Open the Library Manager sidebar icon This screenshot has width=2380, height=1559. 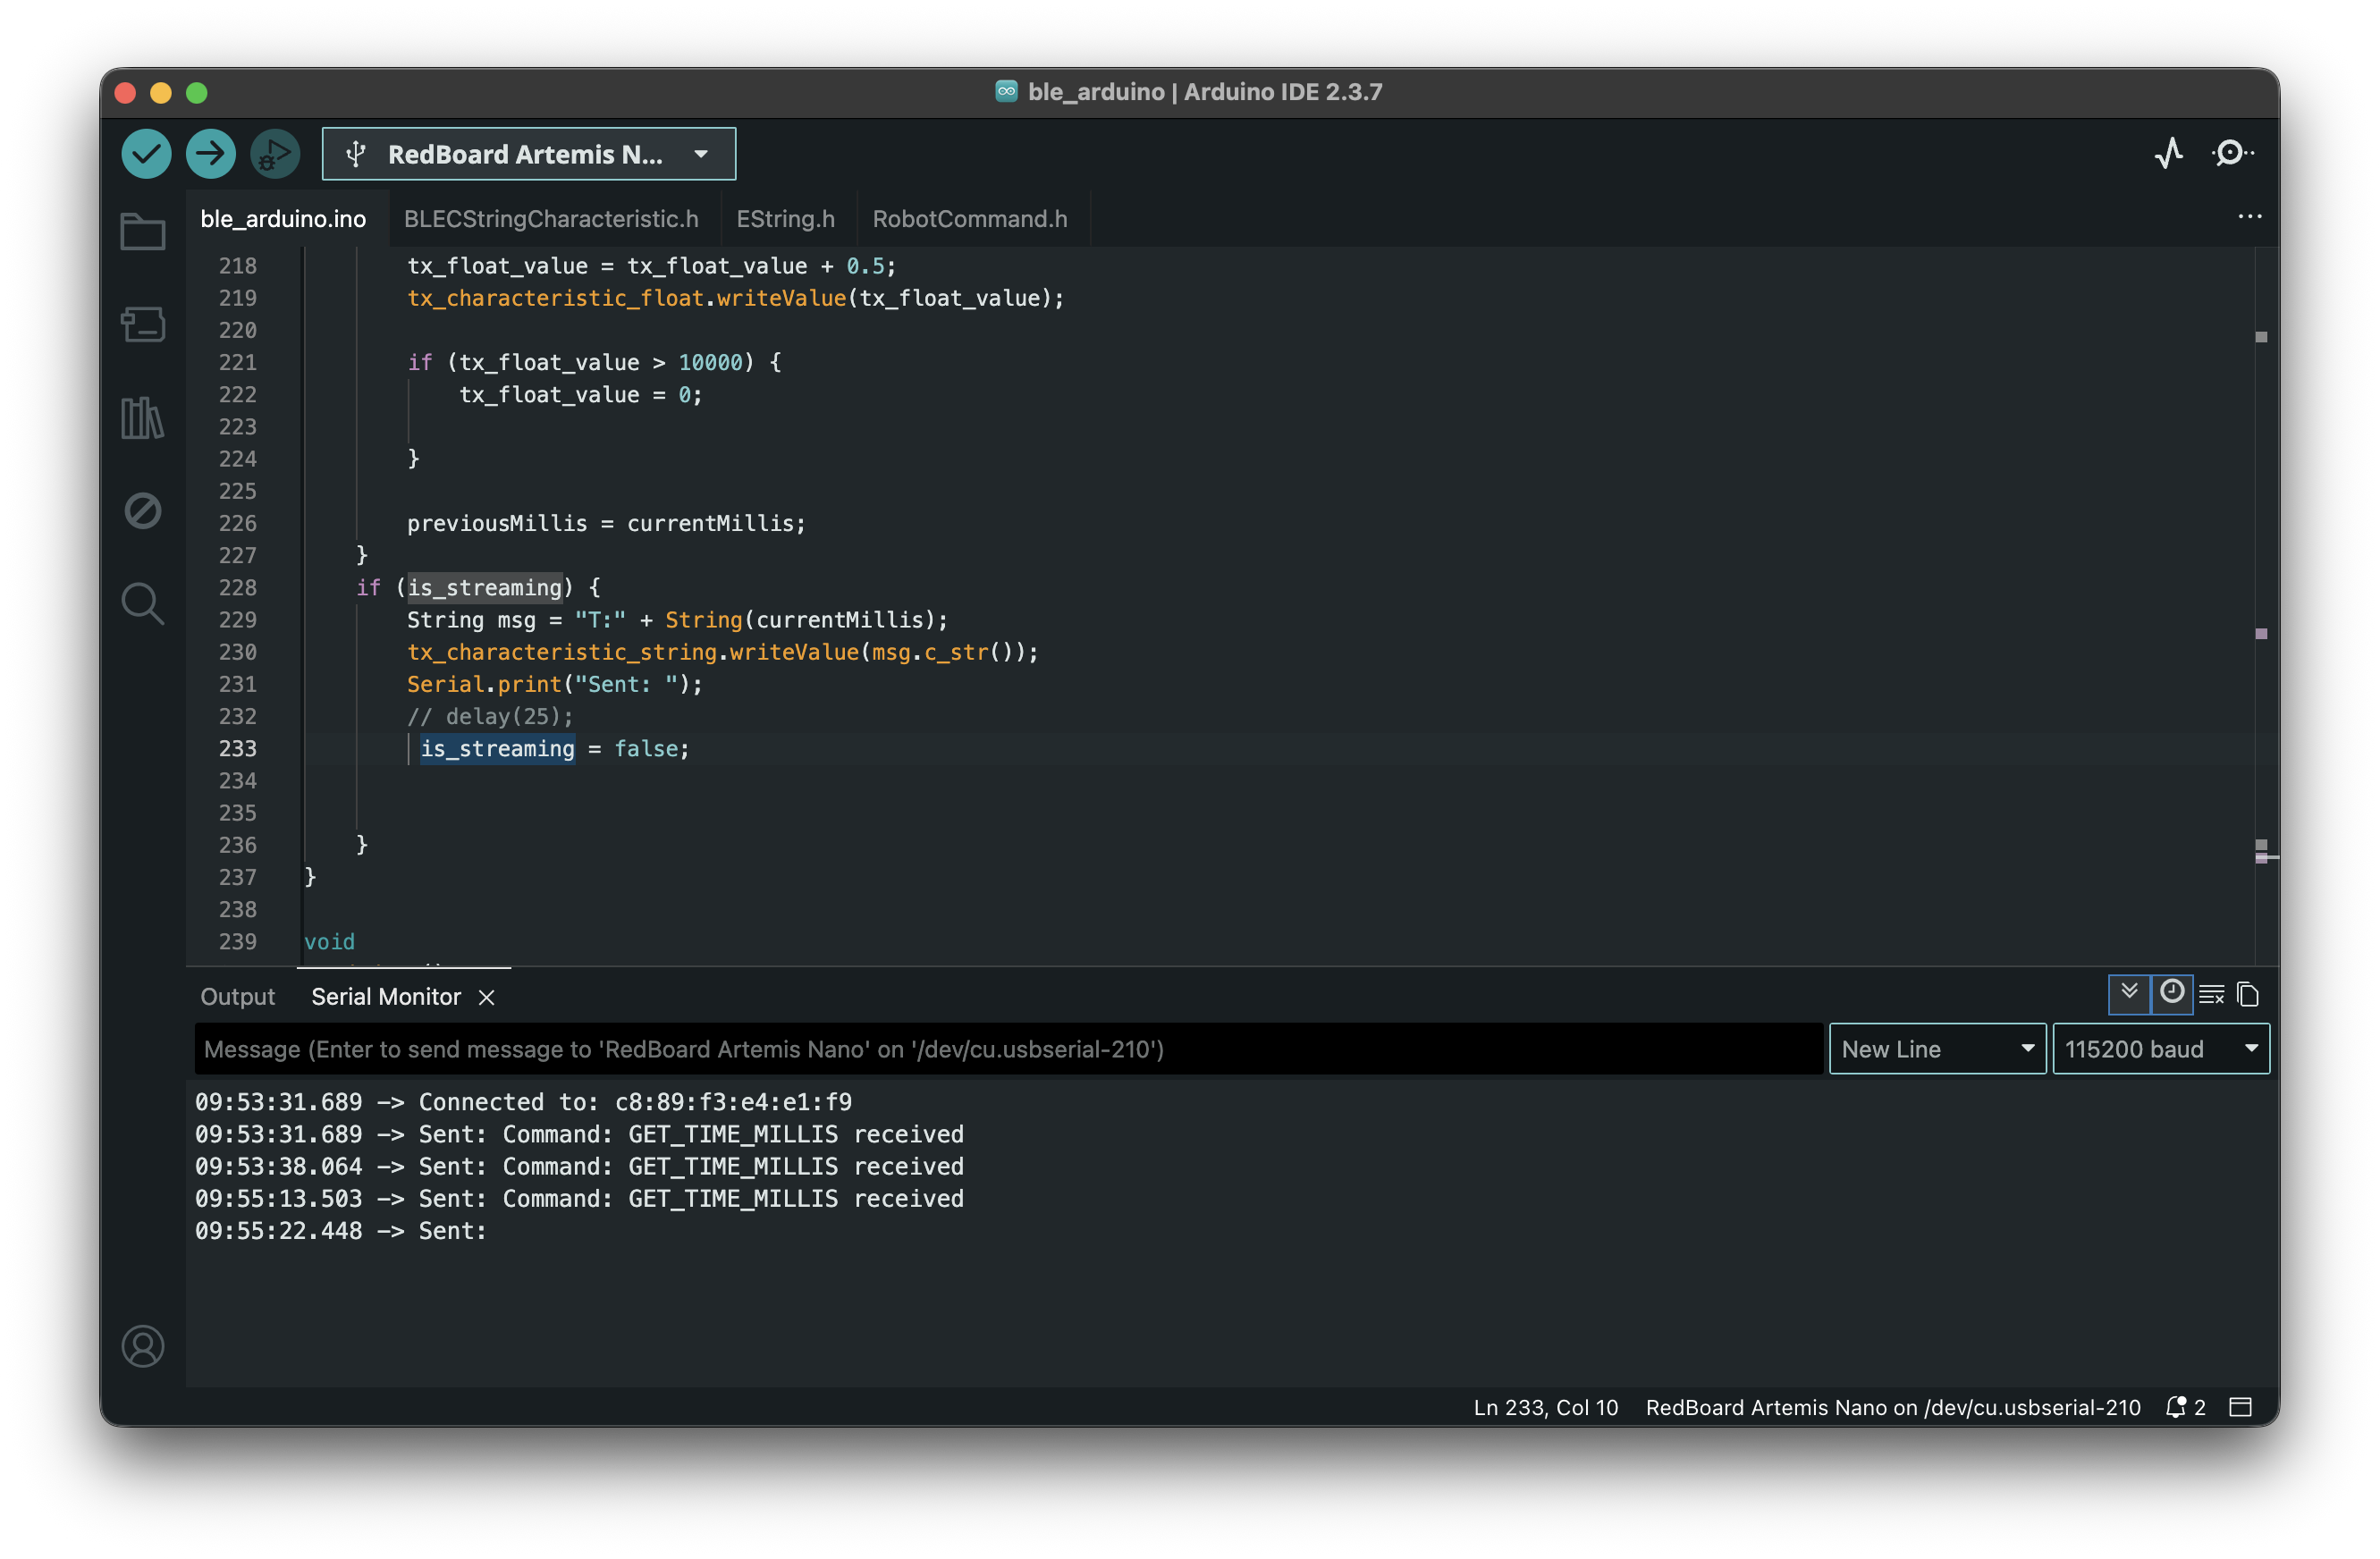point(143,418)
